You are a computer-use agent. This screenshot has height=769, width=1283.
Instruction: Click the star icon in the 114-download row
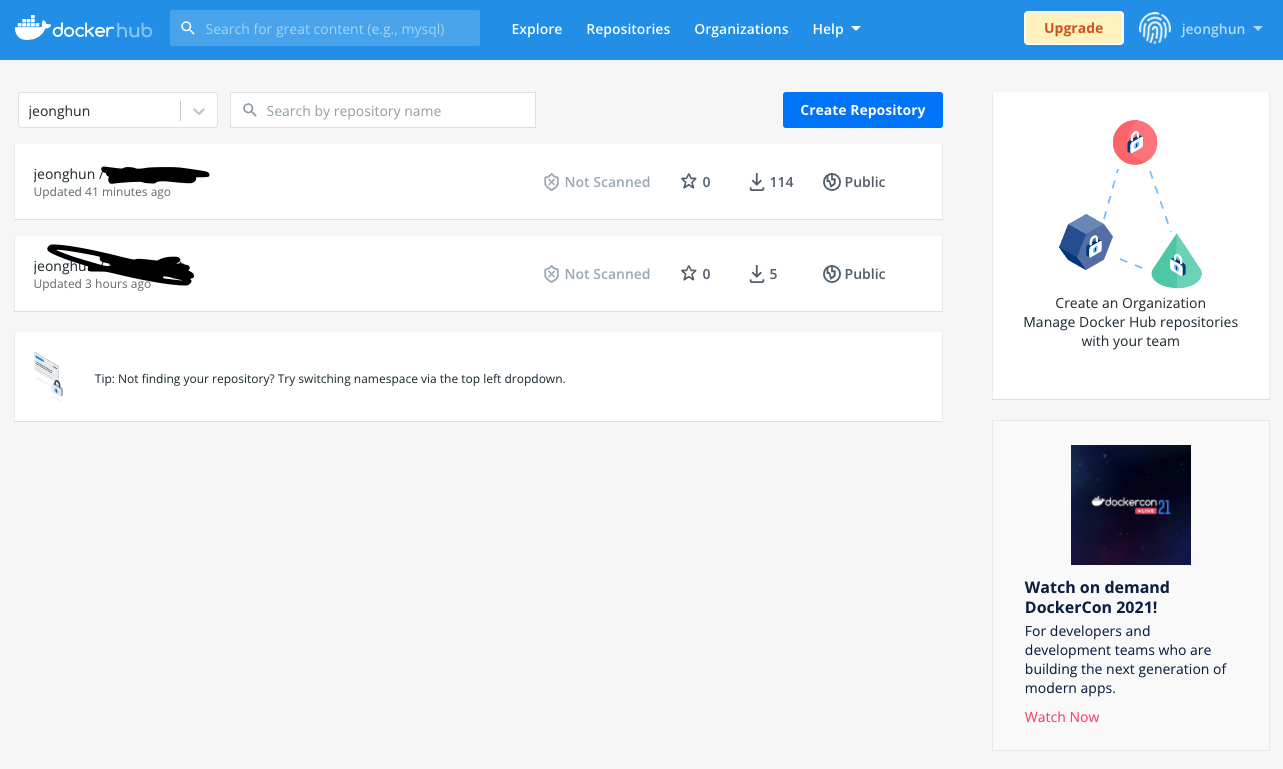[688, 181]
